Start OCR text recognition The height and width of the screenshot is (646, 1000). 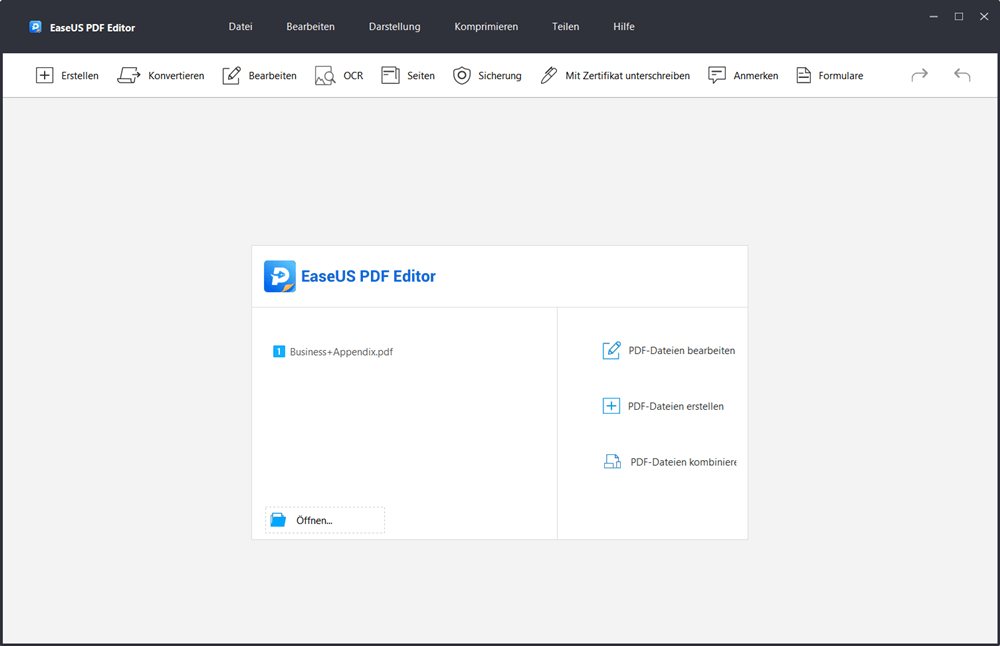tap(339, 76)
